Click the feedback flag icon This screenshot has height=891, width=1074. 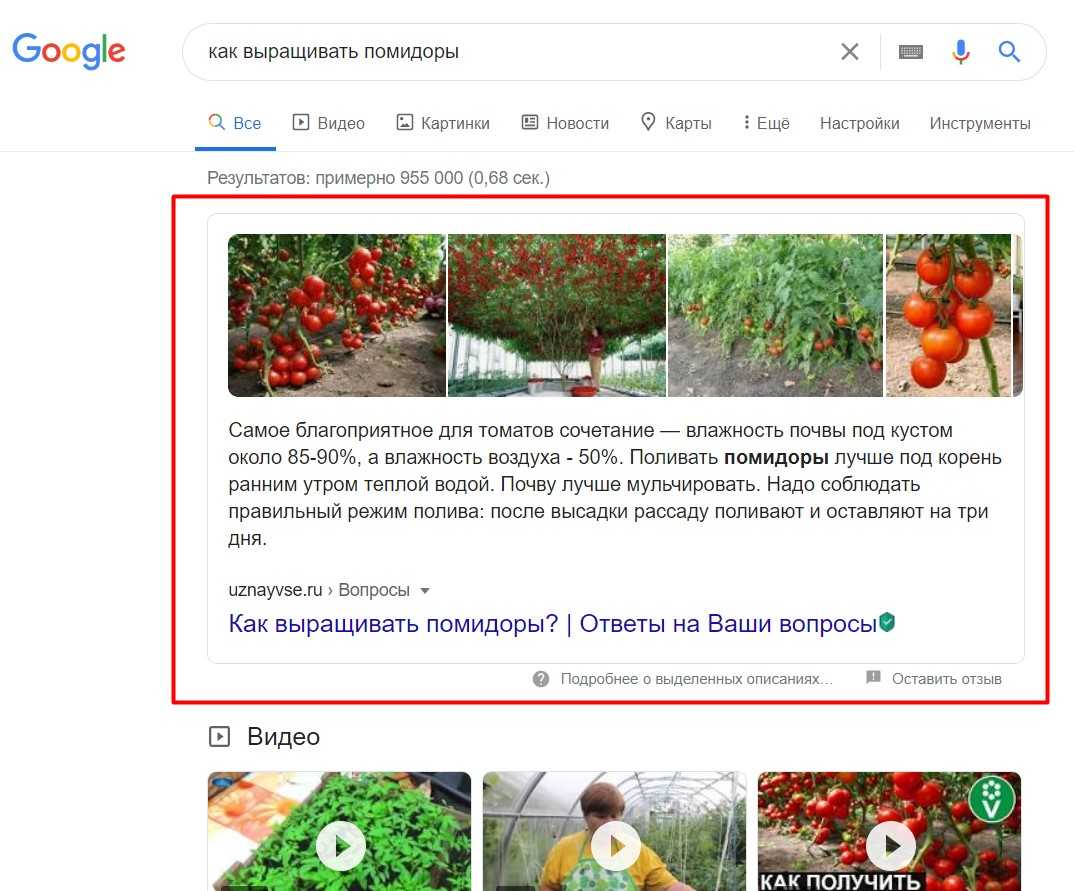(873, 678)
